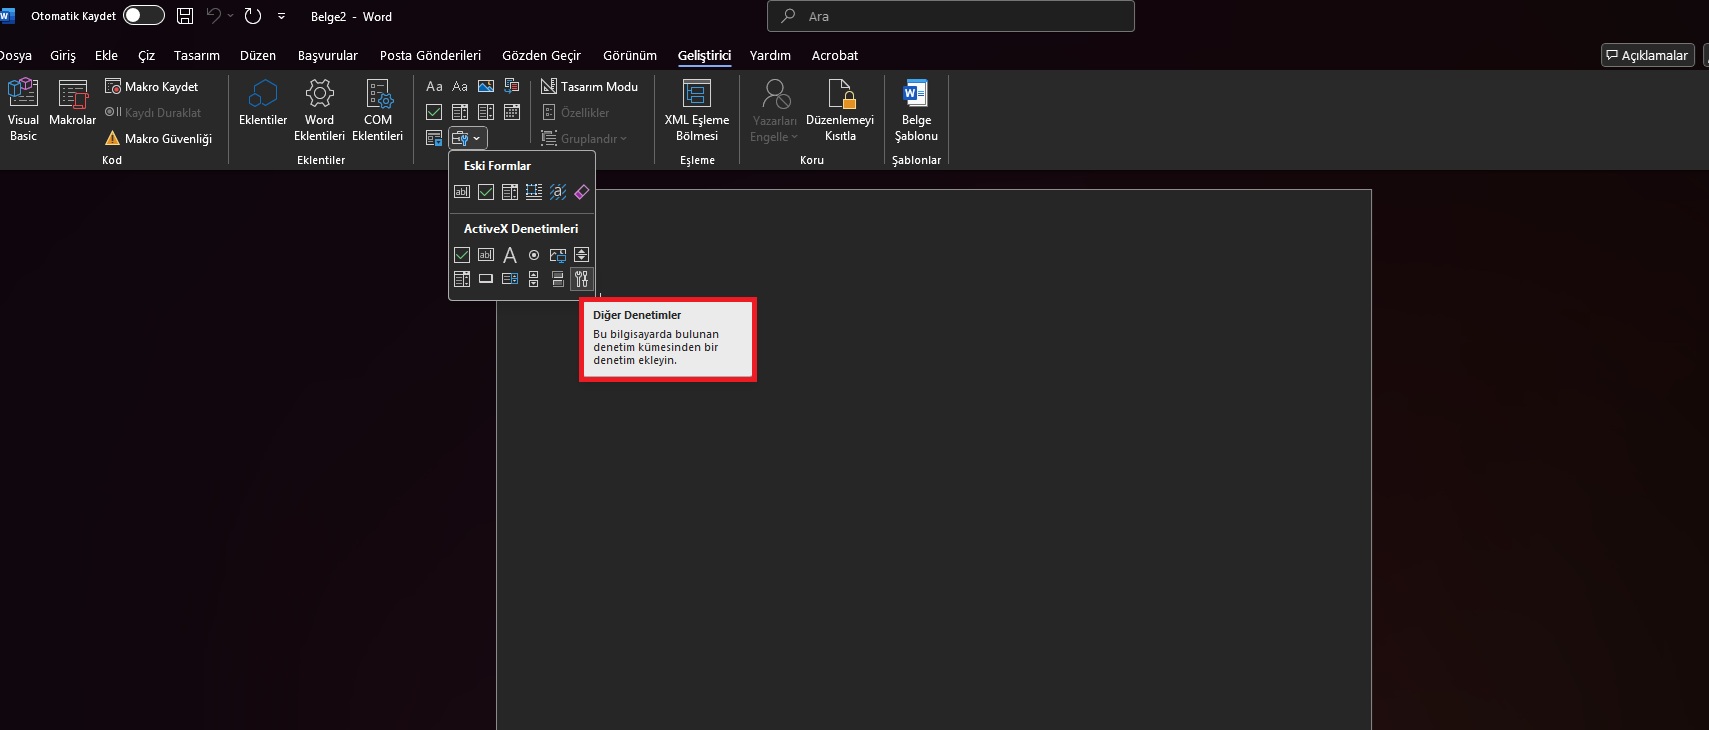Insert the ActiveX Image control
Screen dimensions: 1709x730
[x=558, y=255]
